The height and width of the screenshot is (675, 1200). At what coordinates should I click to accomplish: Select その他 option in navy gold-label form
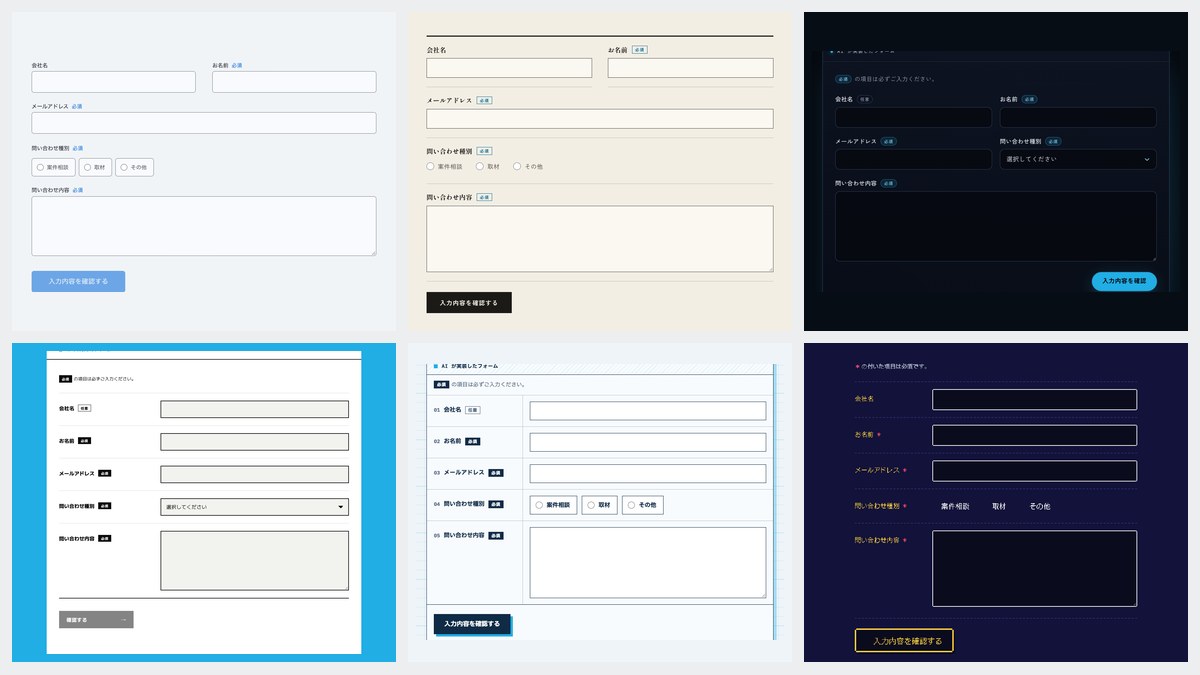point(1040,507)
